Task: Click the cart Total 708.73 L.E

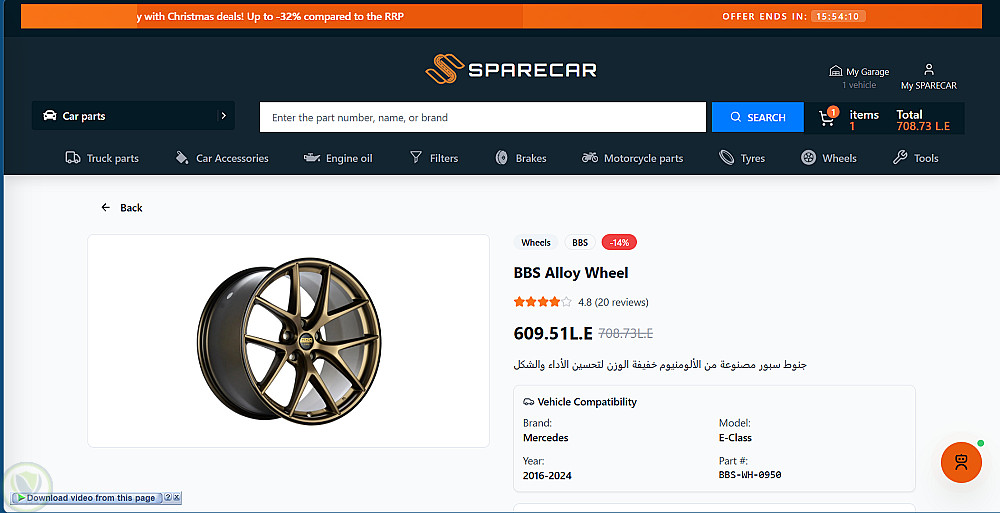Action: point(923,120)
